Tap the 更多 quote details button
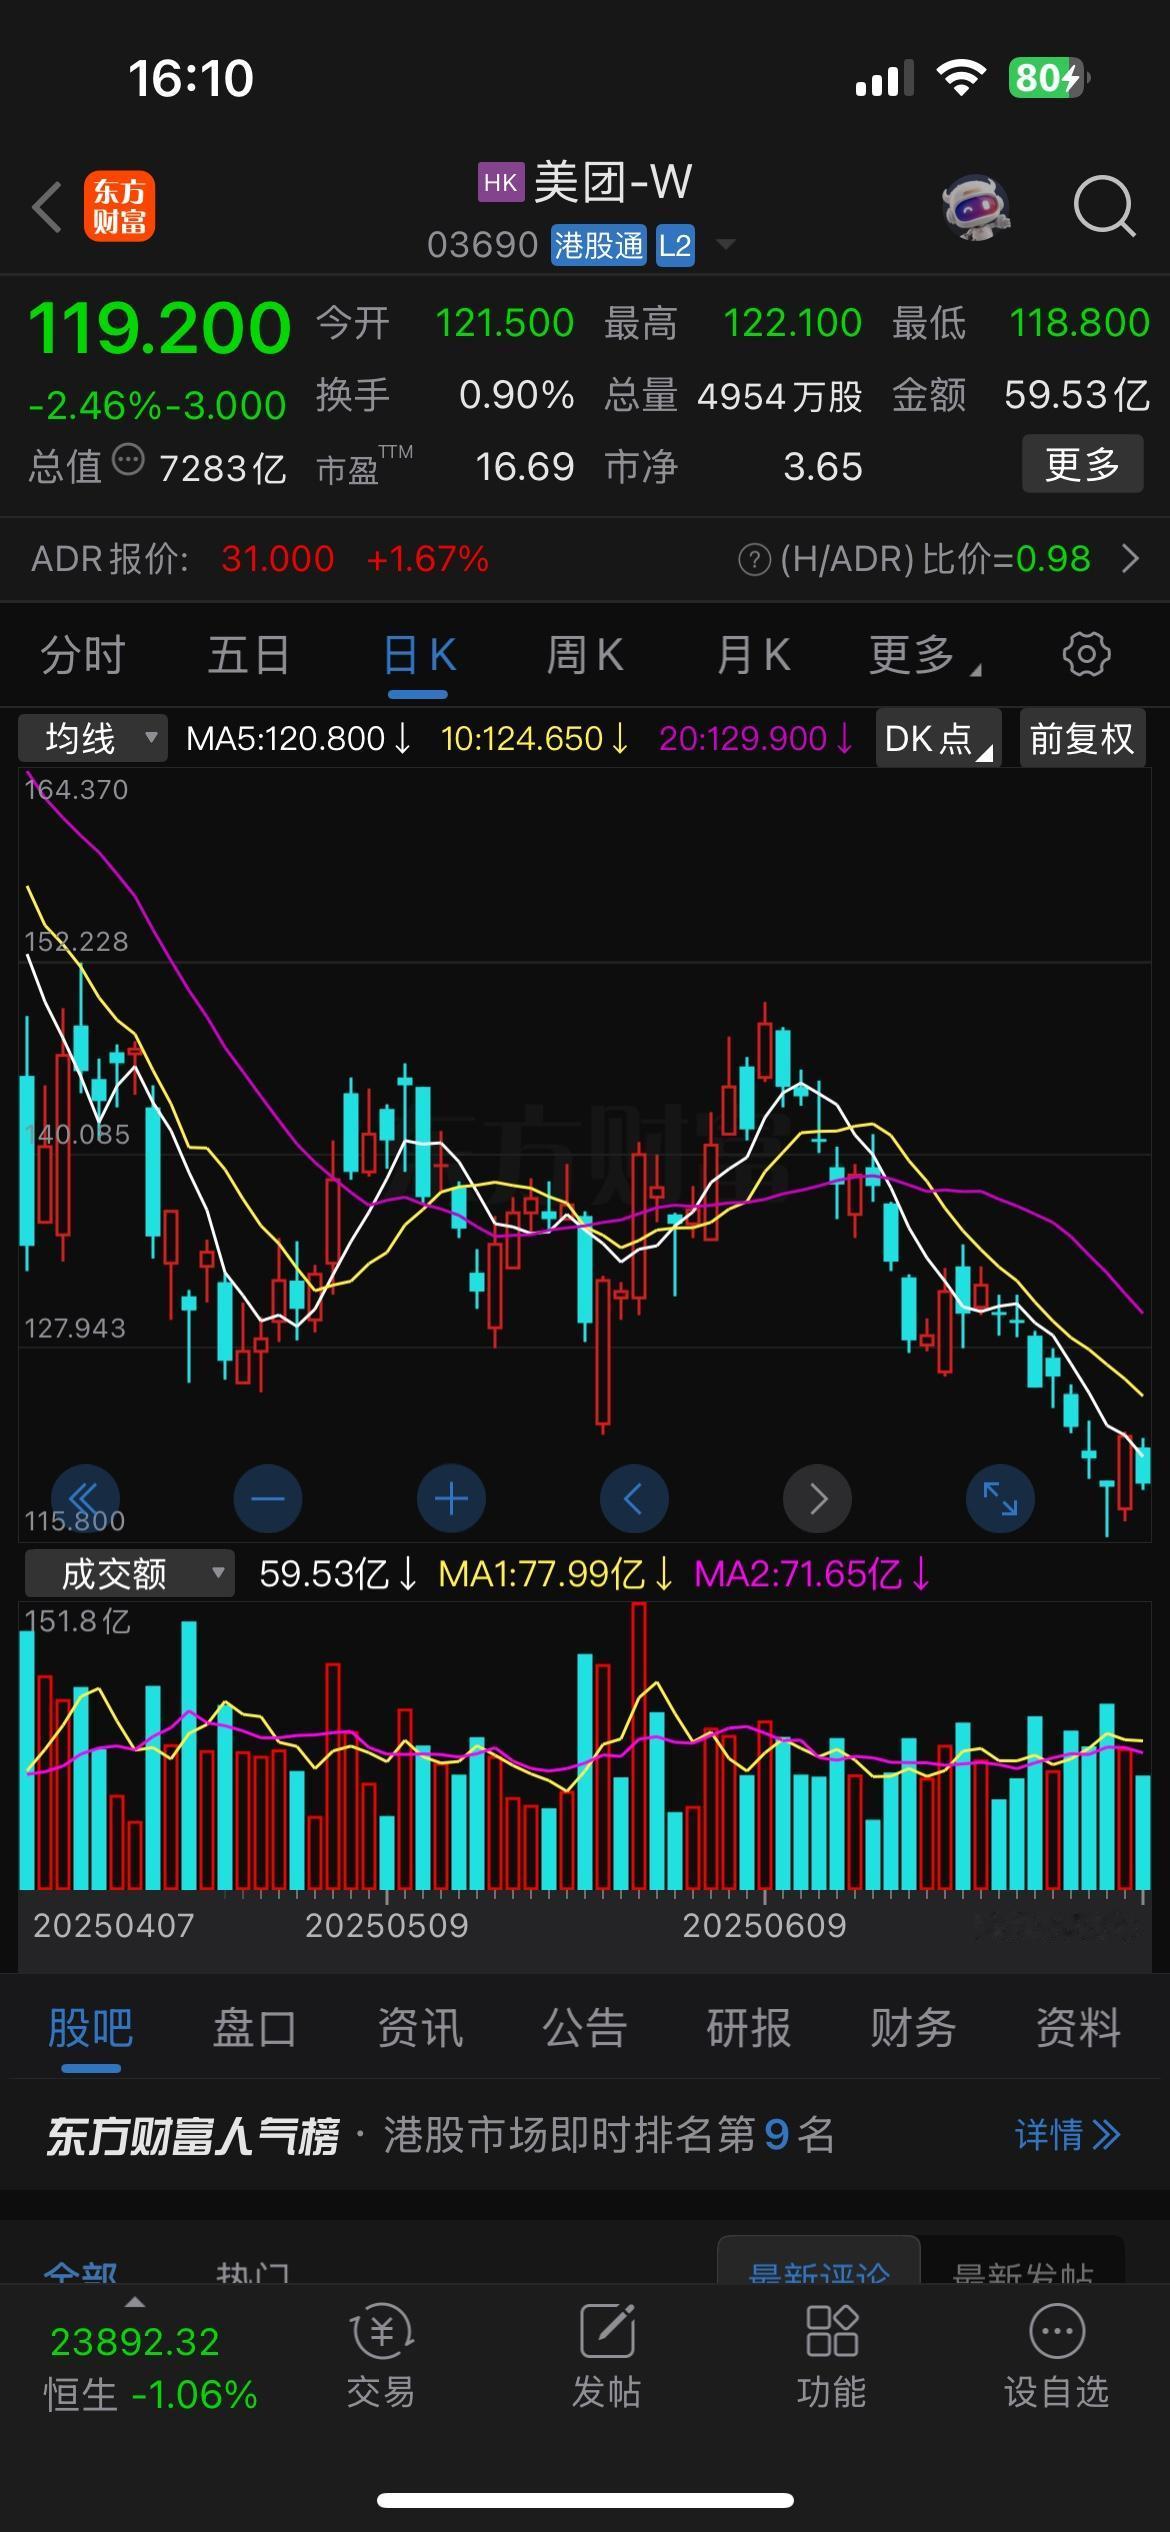Viewport: 1170px width, 2532px height. 1082,464
